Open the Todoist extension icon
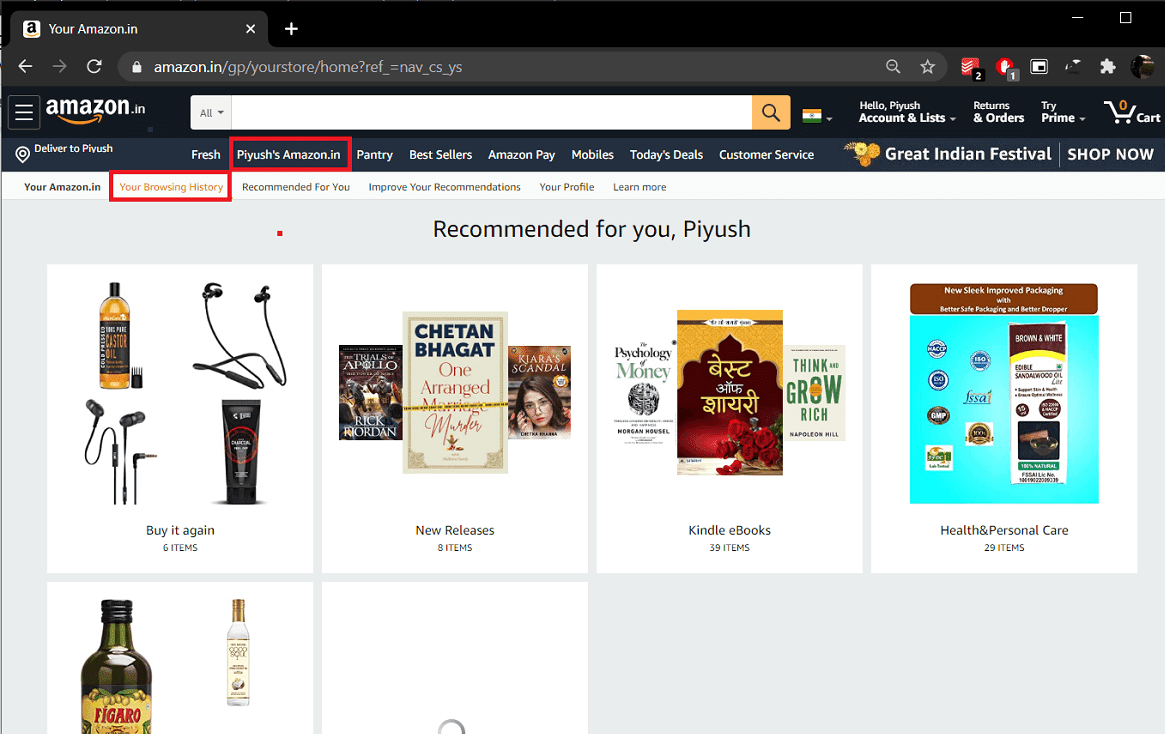This screenshot has height=734, width=1165. [x=971, y=66]
